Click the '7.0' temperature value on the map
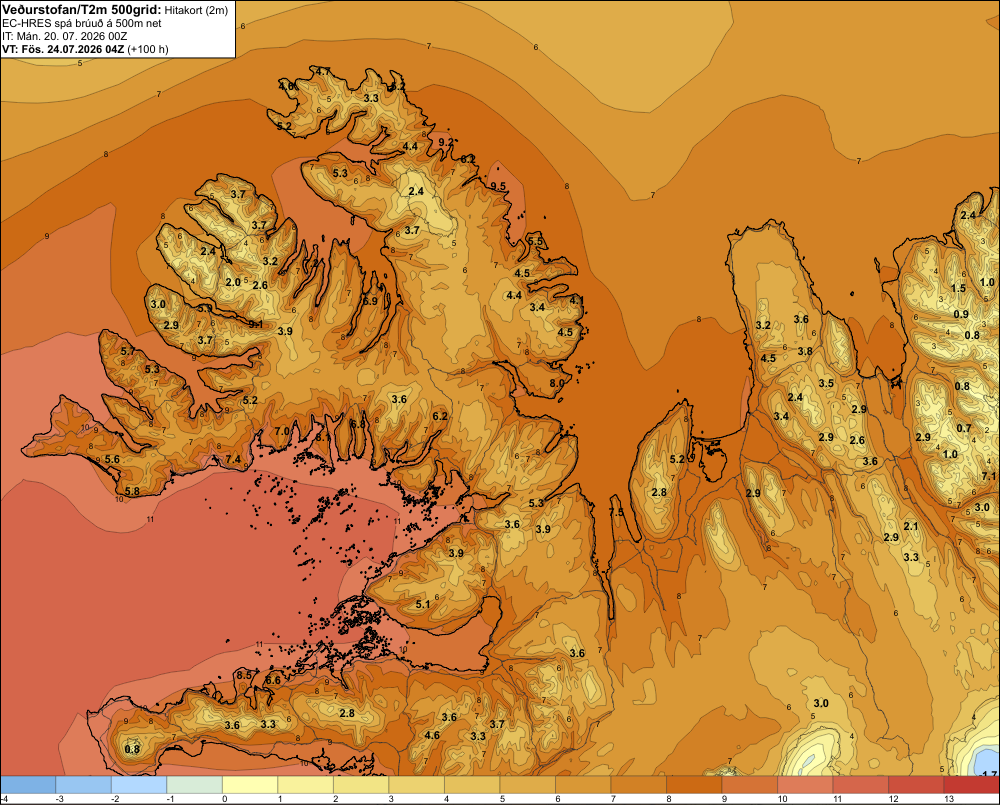 (282, 431)
